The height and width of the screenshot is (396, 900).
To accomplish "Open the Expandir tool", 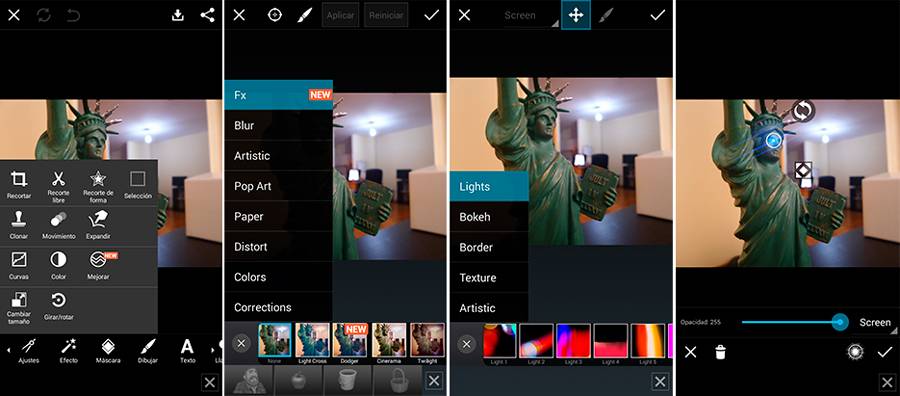I will coord(98,224).
